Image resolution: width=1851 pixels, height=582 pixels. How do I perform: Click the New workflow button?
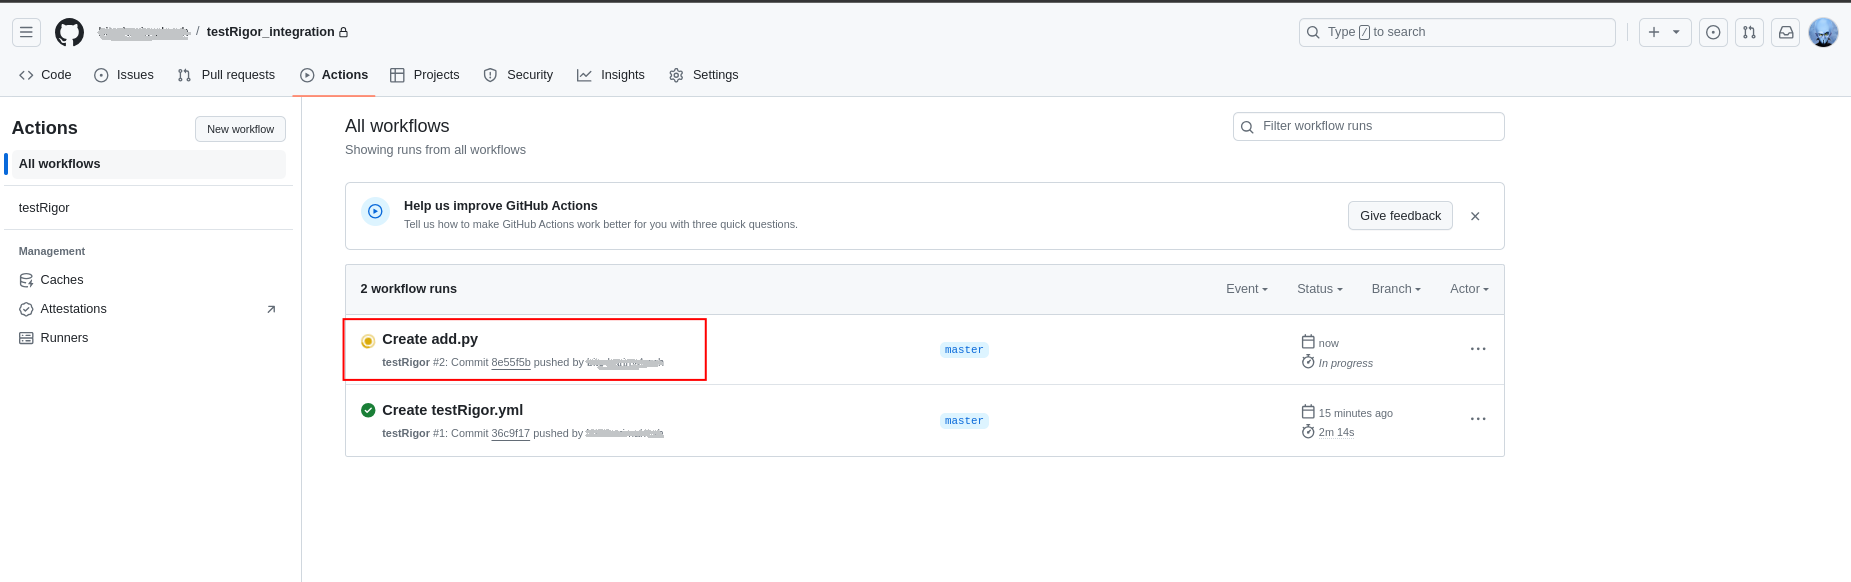click(x=240, y=129)
